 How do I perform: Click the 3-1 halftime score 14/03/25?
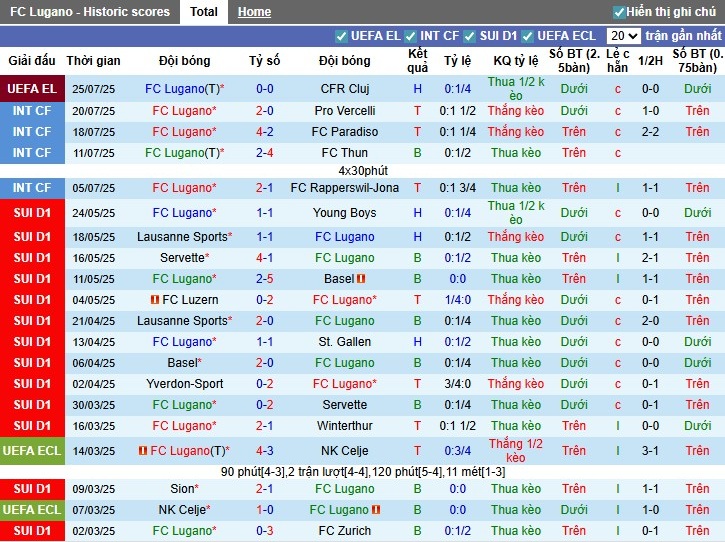[650, 450]
